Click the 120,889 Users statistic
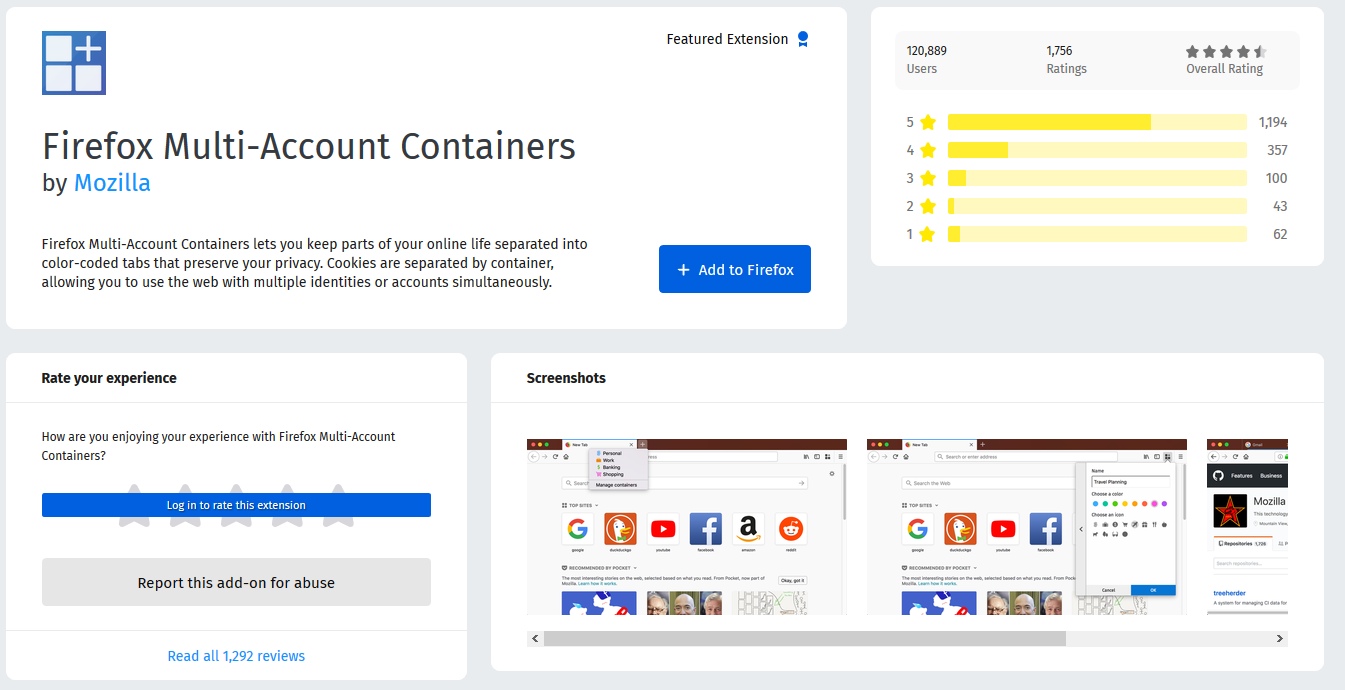 point(927,59)
